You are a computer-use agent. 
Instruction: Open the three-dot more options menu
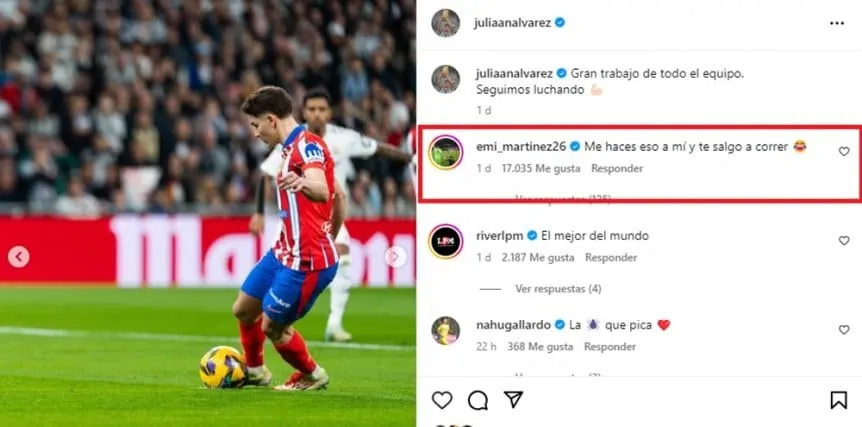coord(837,23)
